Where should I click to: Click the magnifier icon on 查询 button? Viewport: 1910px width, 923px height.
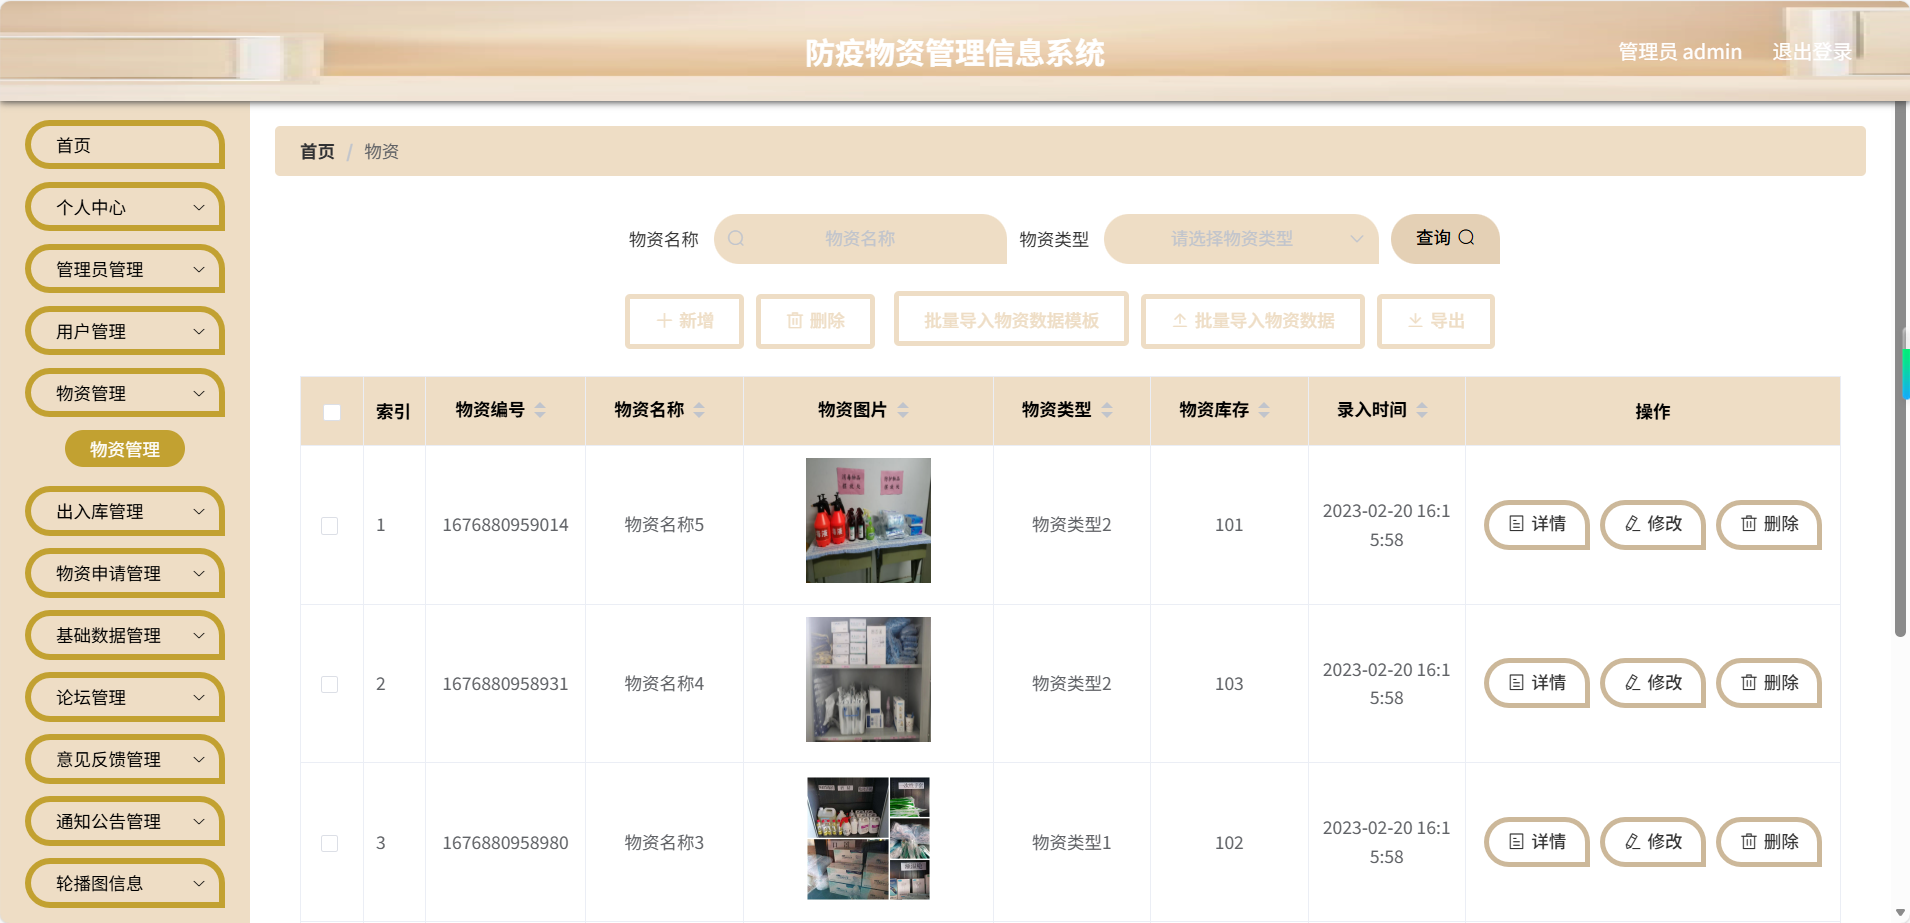coord(1466,238)
